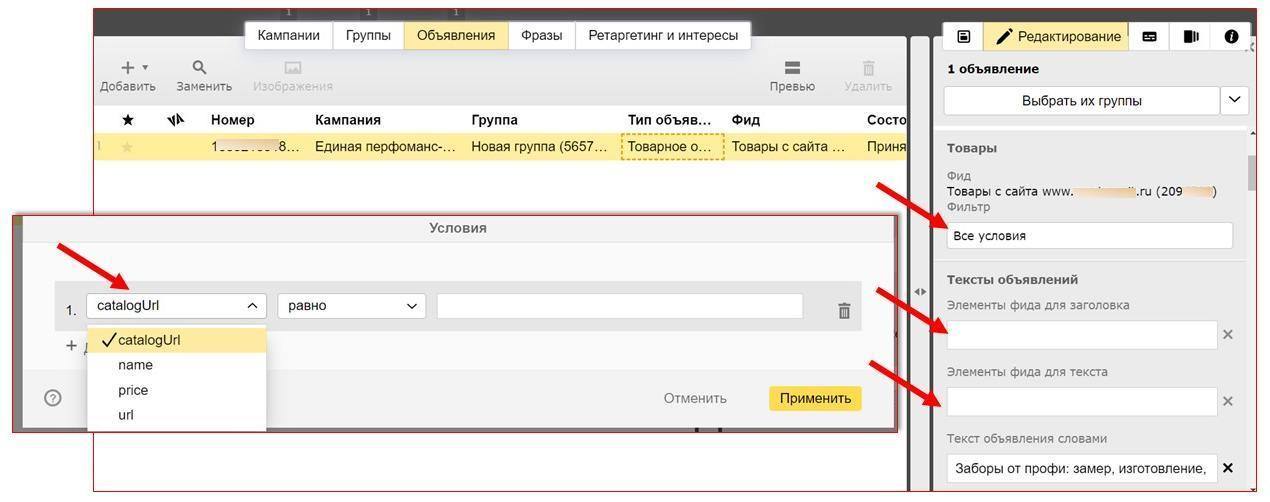This screenshot has width=1270, height=502.
Task: Click the splitter arrows between panels
Action: pyautogui.click(x=920, y=292)
